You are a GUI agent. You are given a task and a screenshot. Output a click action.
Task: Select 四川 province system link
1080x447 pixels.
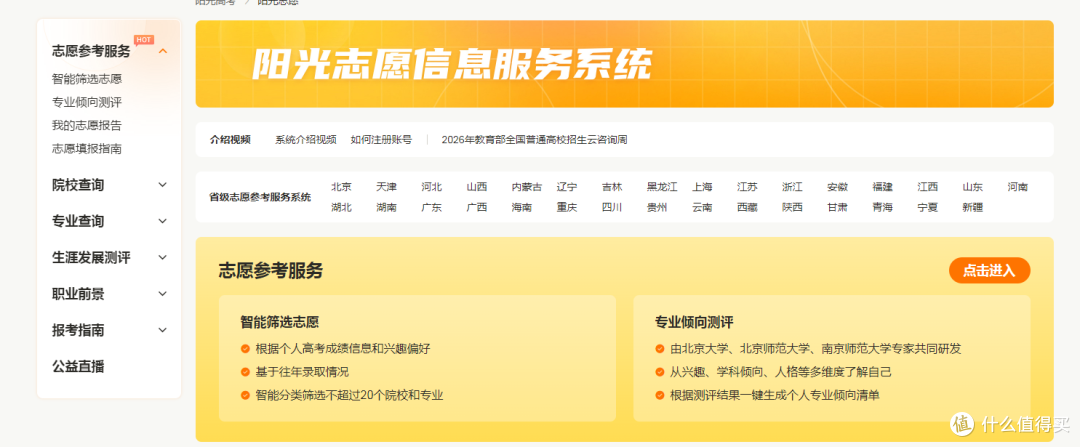coord(612,207)
